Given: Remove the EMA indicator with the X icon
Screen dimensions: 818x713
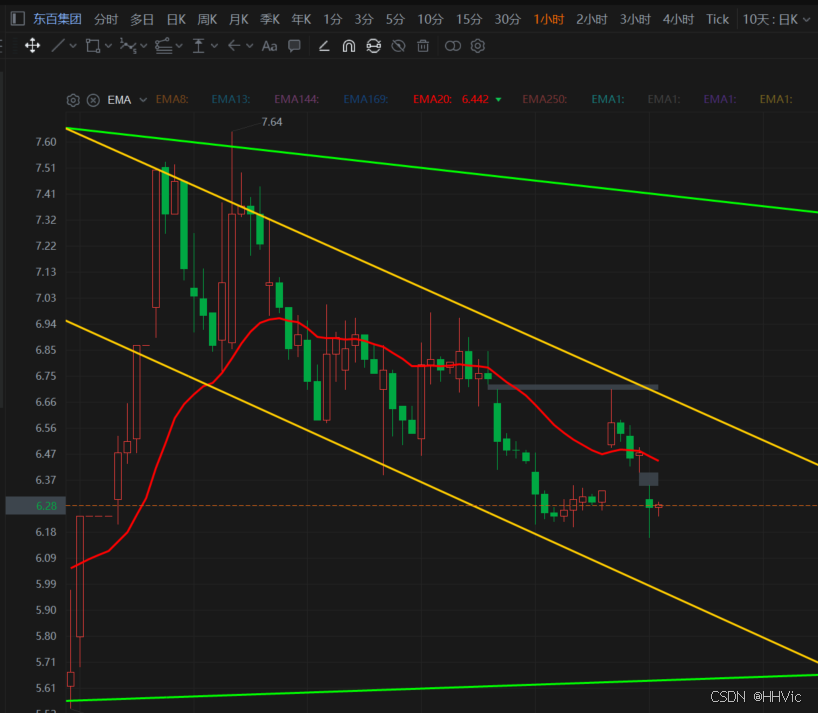Looking at the screenshot, I should (93, 100).
